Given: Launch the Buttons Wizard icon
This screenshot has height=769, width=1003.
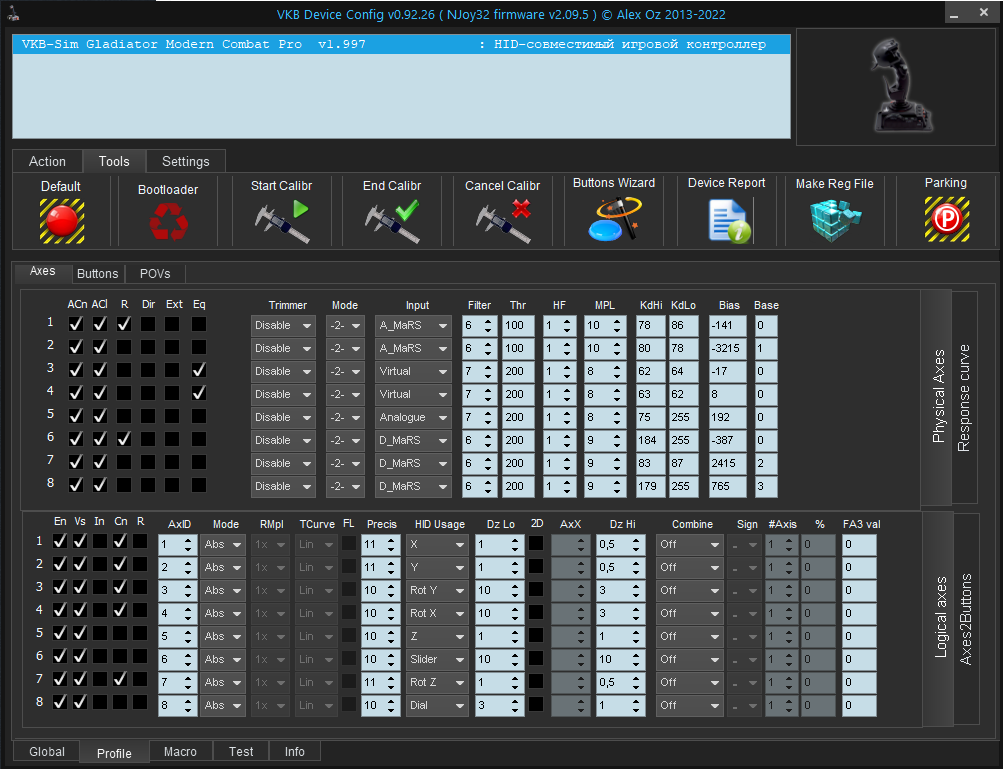Looking at the screenshot, I should tap(613, 219).
